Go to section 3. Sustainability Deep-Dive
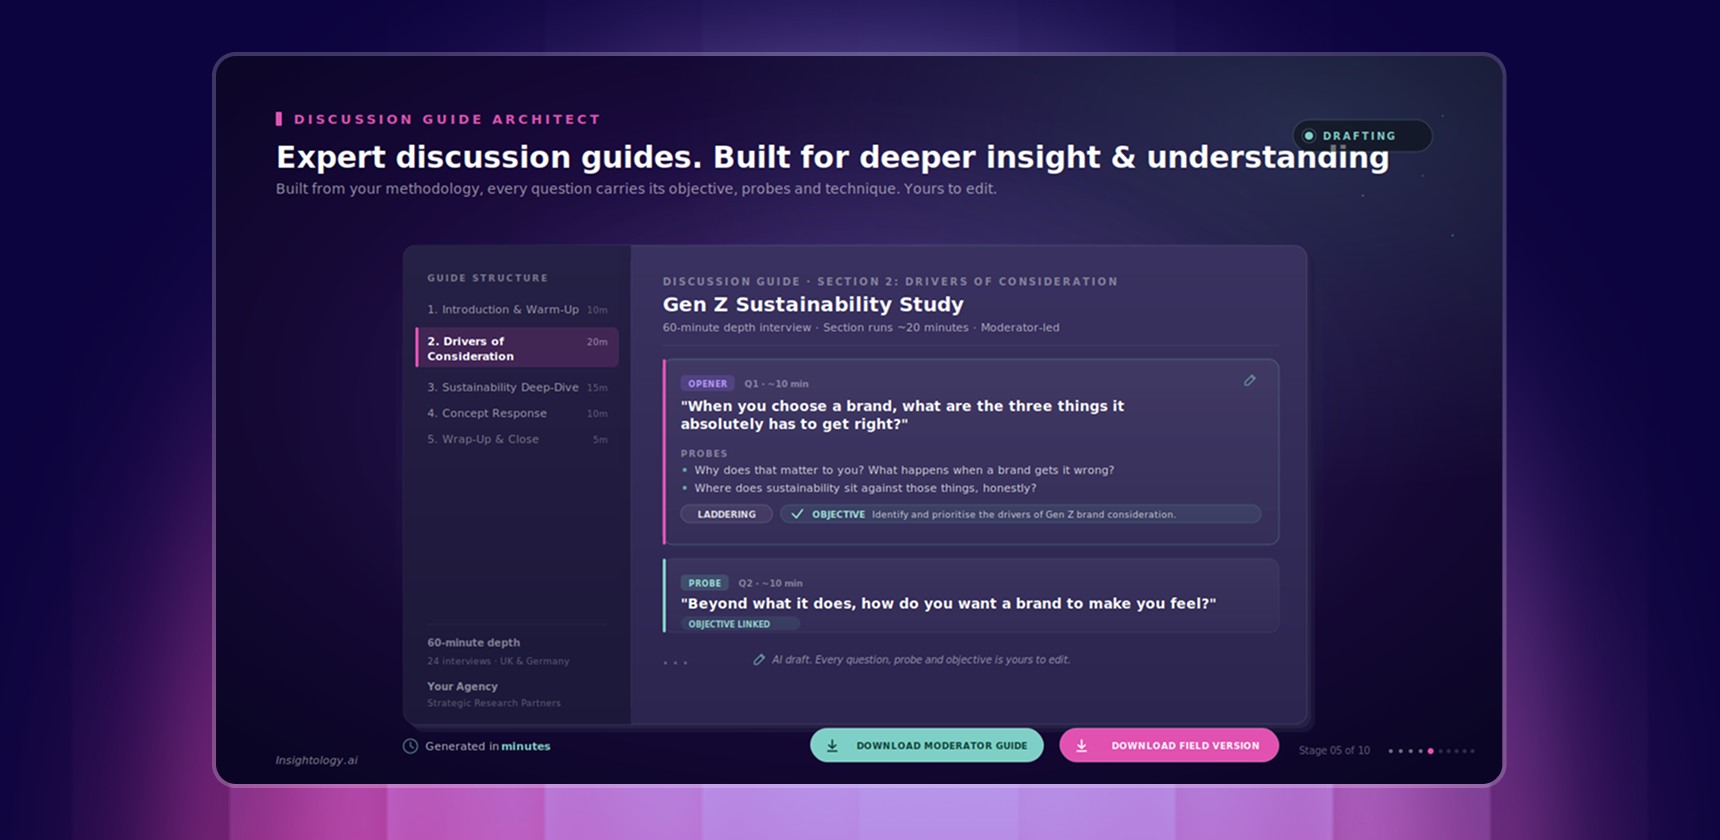 (517, 387)
